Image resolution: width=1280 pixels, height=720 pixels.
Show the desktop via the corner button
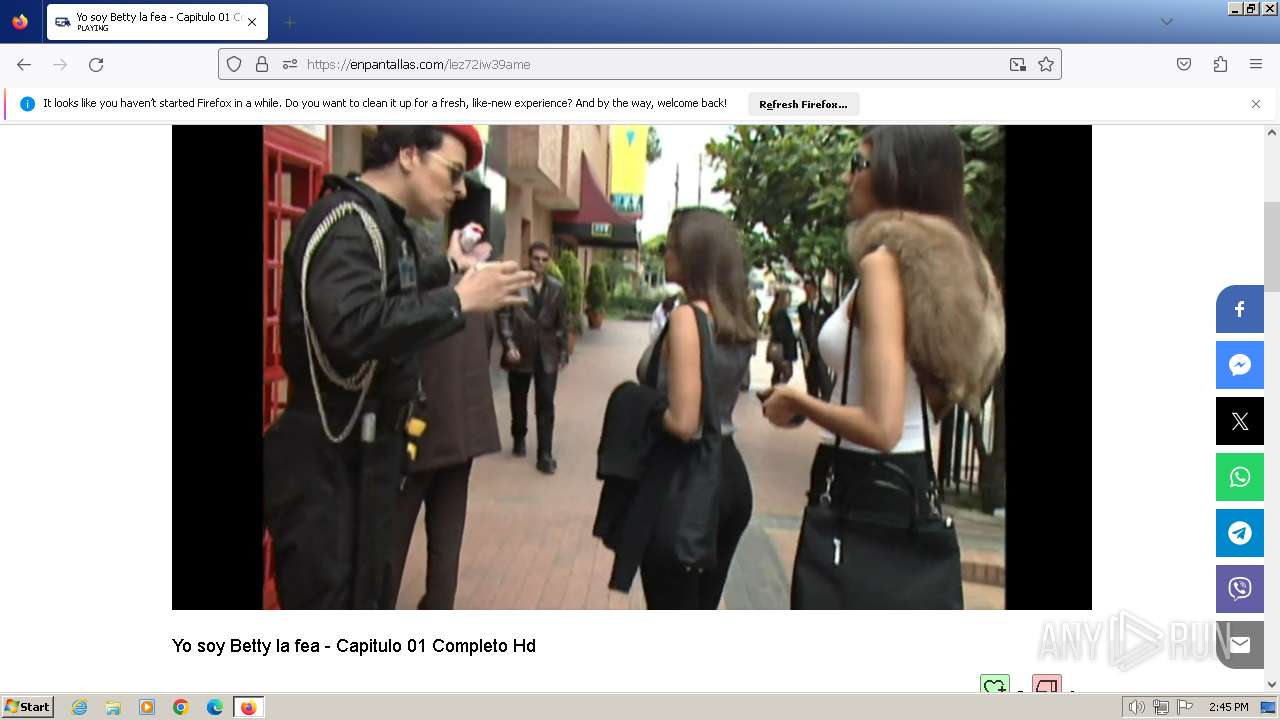pyautogui.click(x=1268, y=707)
